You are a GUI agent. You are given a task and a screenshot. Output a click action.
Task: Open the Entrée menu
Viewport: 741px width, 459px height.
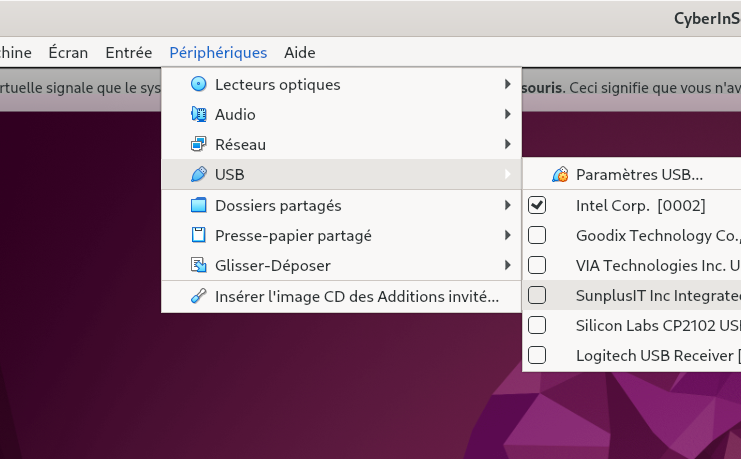(x=128, y=53)
